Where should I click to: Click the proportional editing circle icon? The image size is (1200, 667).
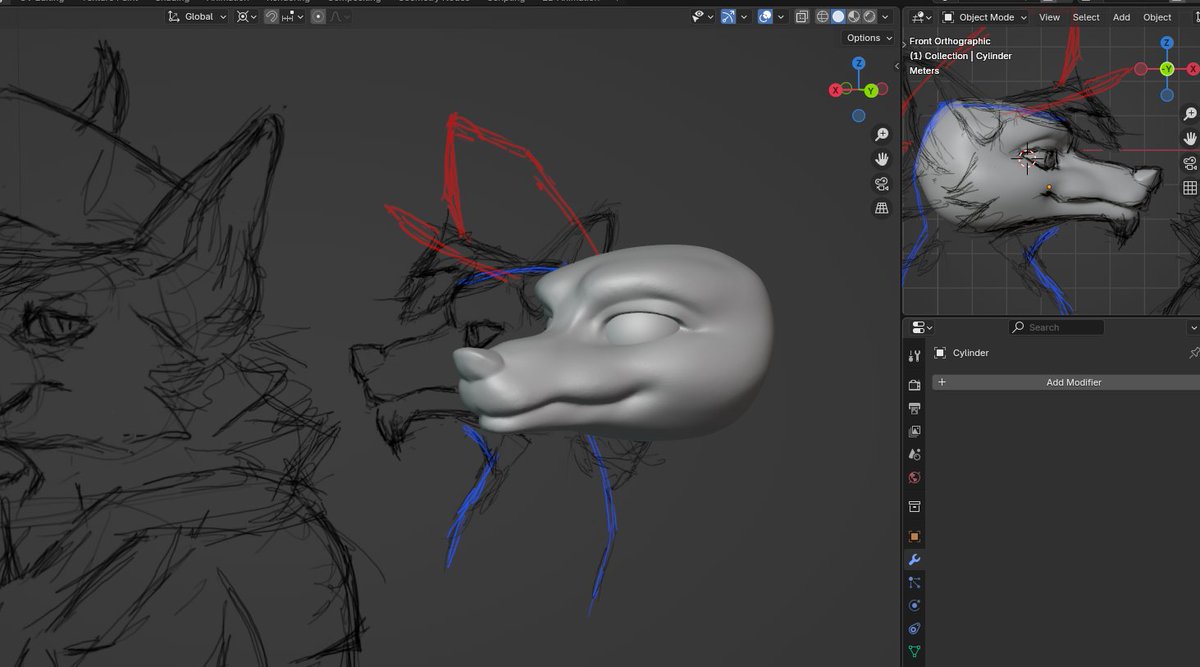click(x=318, y=17)
